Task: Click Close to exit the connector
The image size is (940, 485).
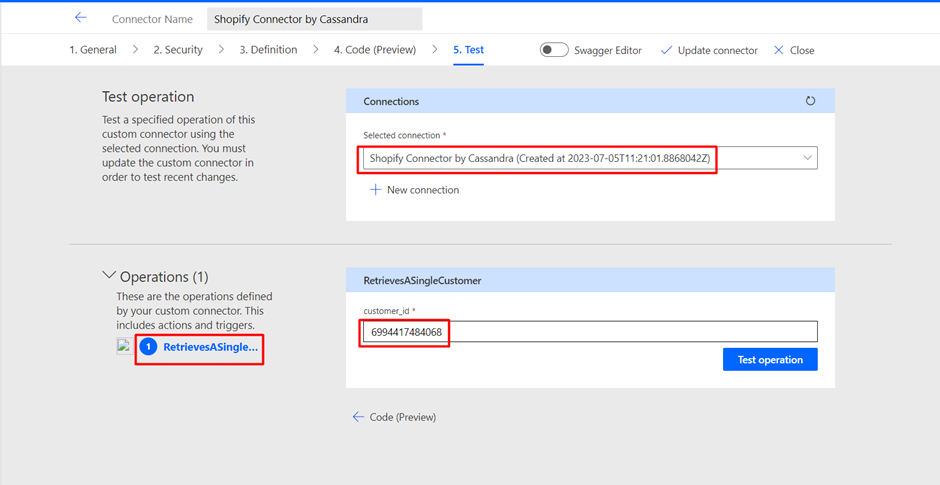Action: pos(794,50)
